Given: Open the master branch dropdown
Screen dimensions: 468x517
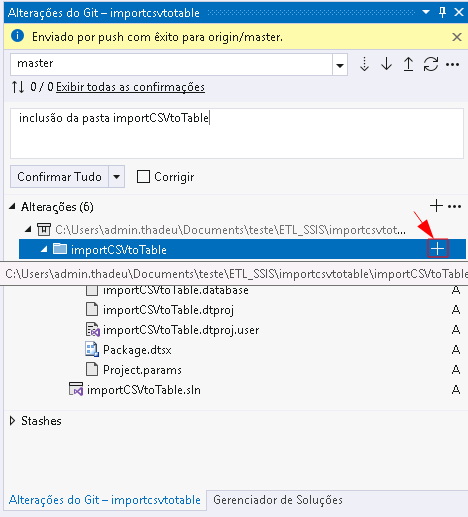Looking at the screenshot, I should (x=340, y=65).
